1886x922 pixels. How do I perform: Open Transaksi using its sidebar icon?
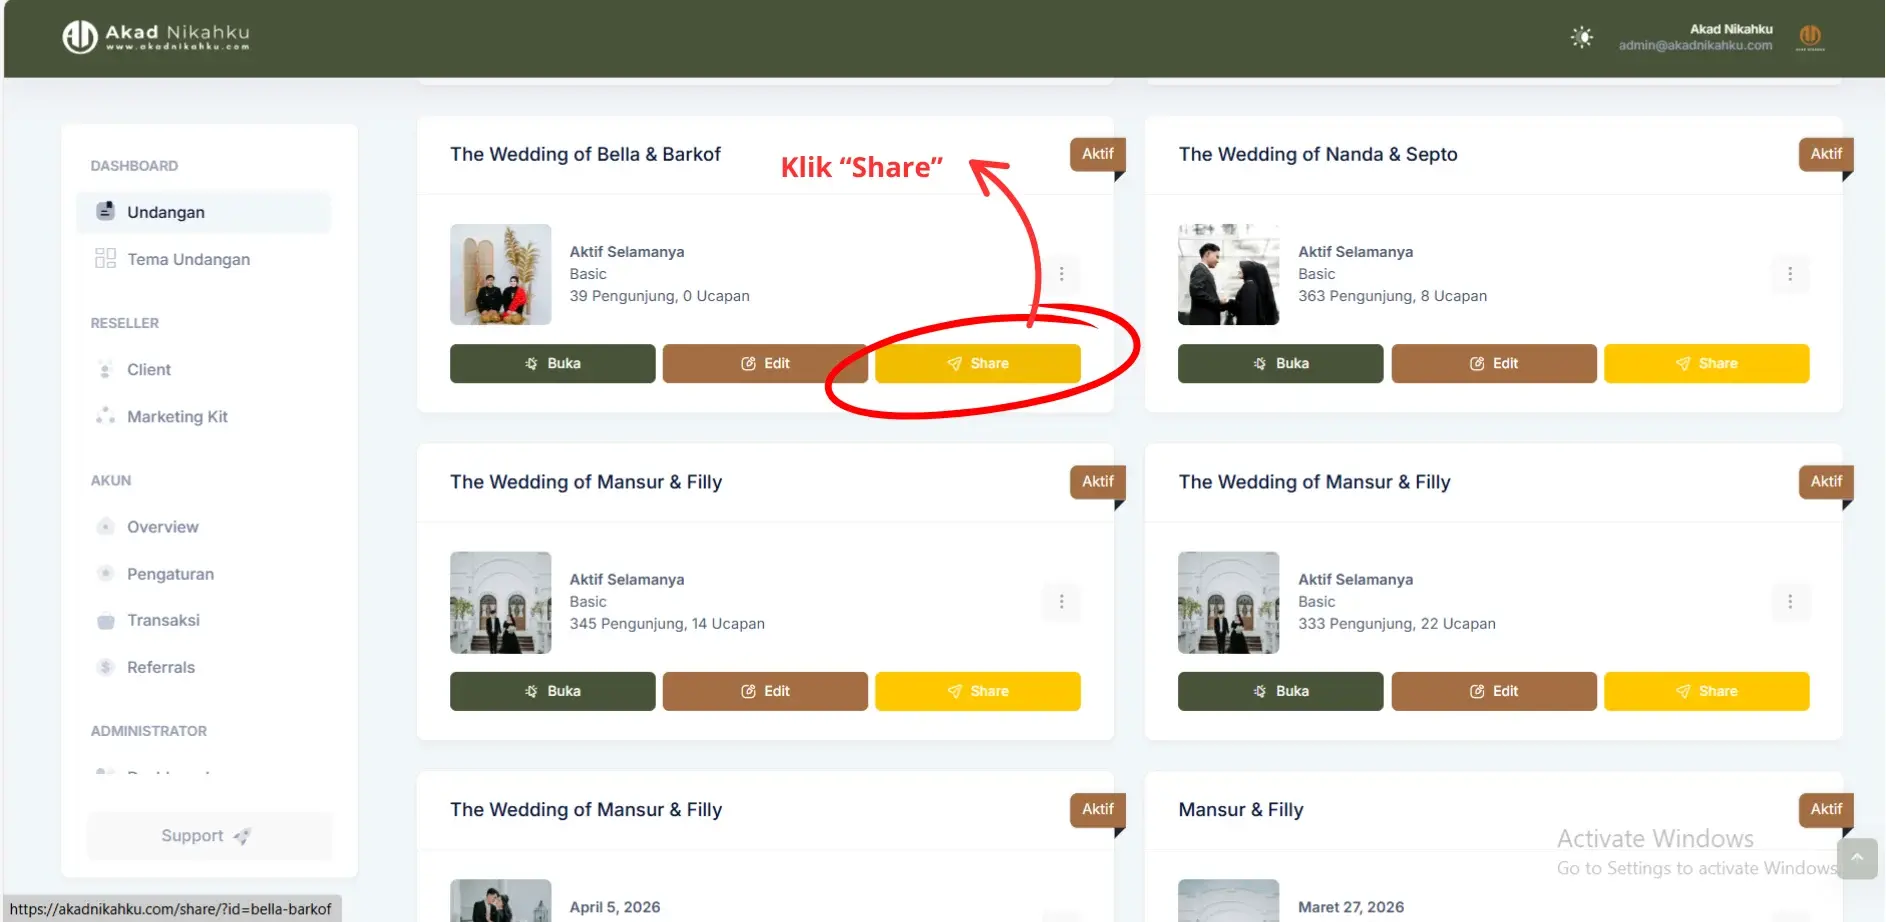coord(106,620)
